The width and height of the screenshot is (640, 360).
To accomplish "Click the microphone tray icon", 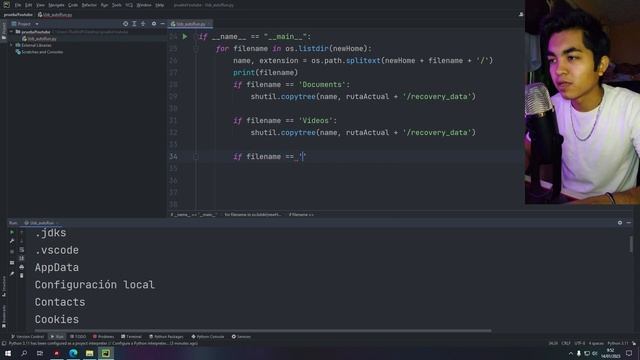I will pos(578,353).
